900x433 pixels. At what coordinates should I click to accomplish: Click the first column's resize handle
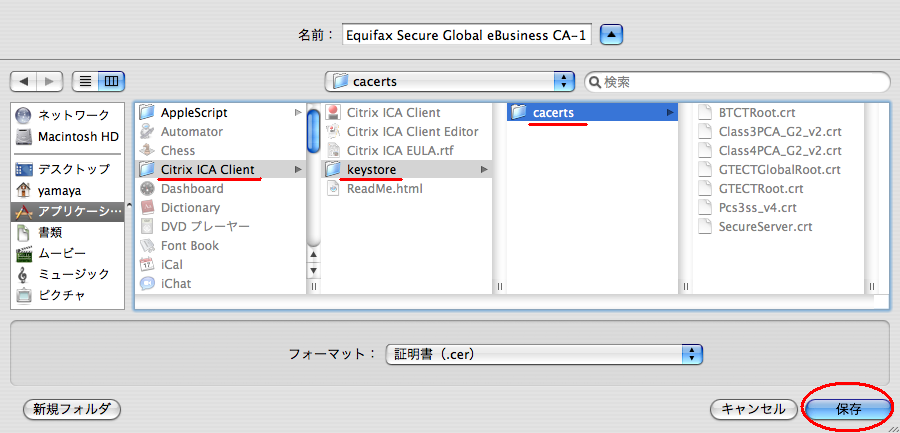pyautogui.click(x=313, y=286)
